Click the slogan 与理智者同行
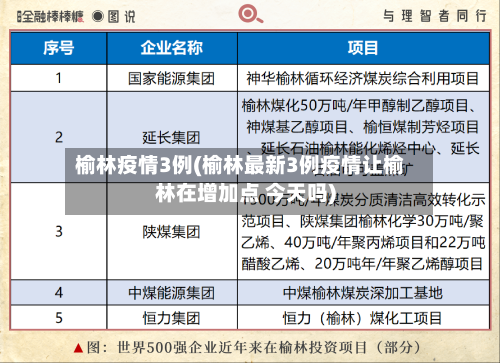This screenshot has width=500, height=363. coord(435,16)
